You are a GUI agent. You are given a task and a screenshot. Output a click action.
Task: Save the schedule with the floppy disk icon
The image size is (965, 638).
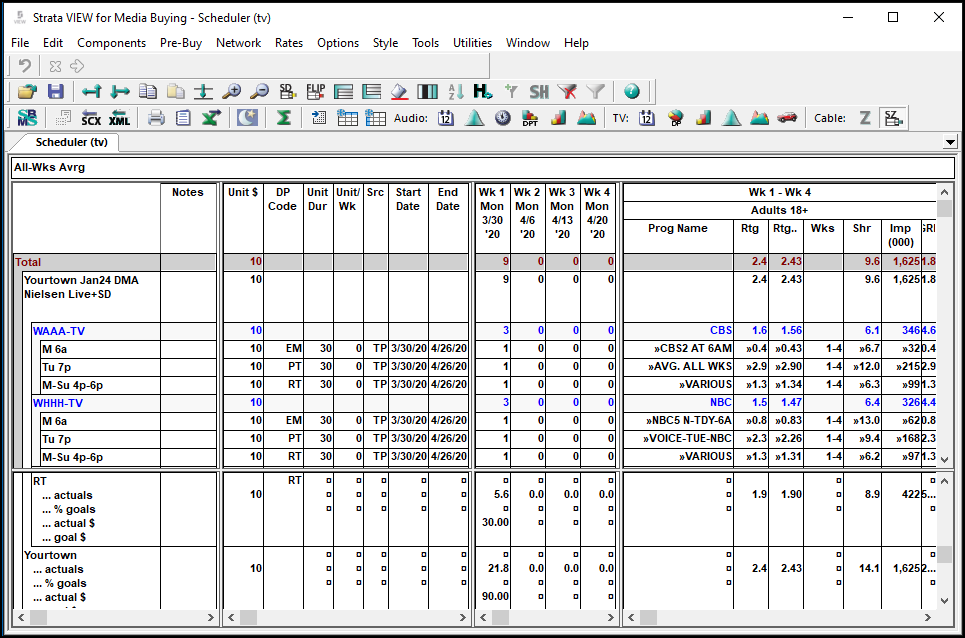pyautogui.click(x=56, y=91)
